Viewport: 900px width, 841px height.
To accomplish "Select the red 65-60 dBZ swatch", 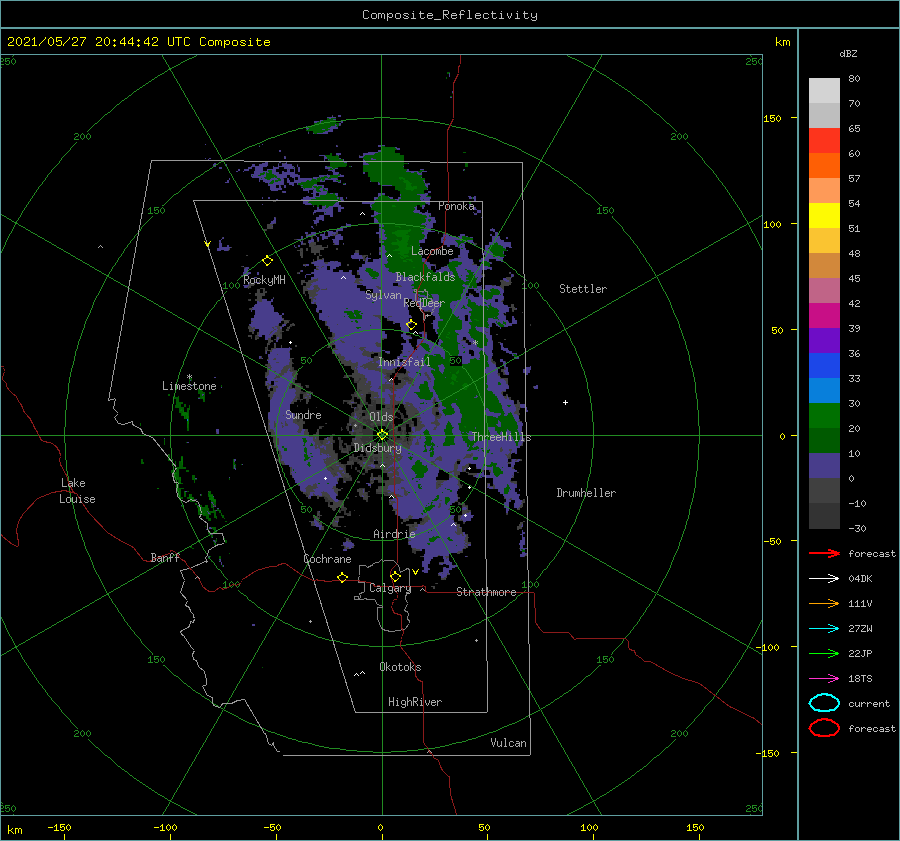I will click(824, 141).
